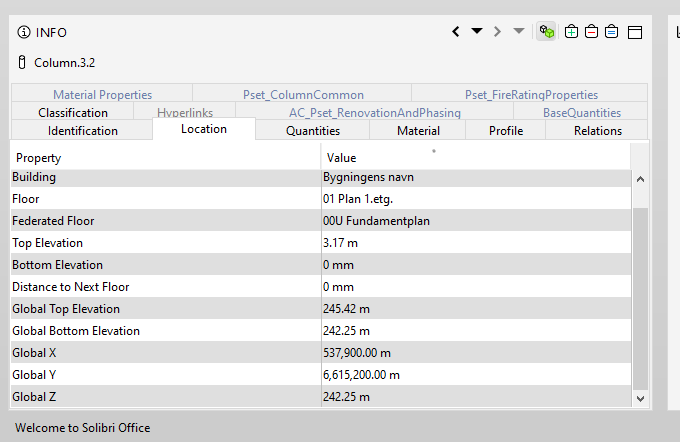Click the forward navigation arrow
The image size is (680, 442).
tap(497, 32)
